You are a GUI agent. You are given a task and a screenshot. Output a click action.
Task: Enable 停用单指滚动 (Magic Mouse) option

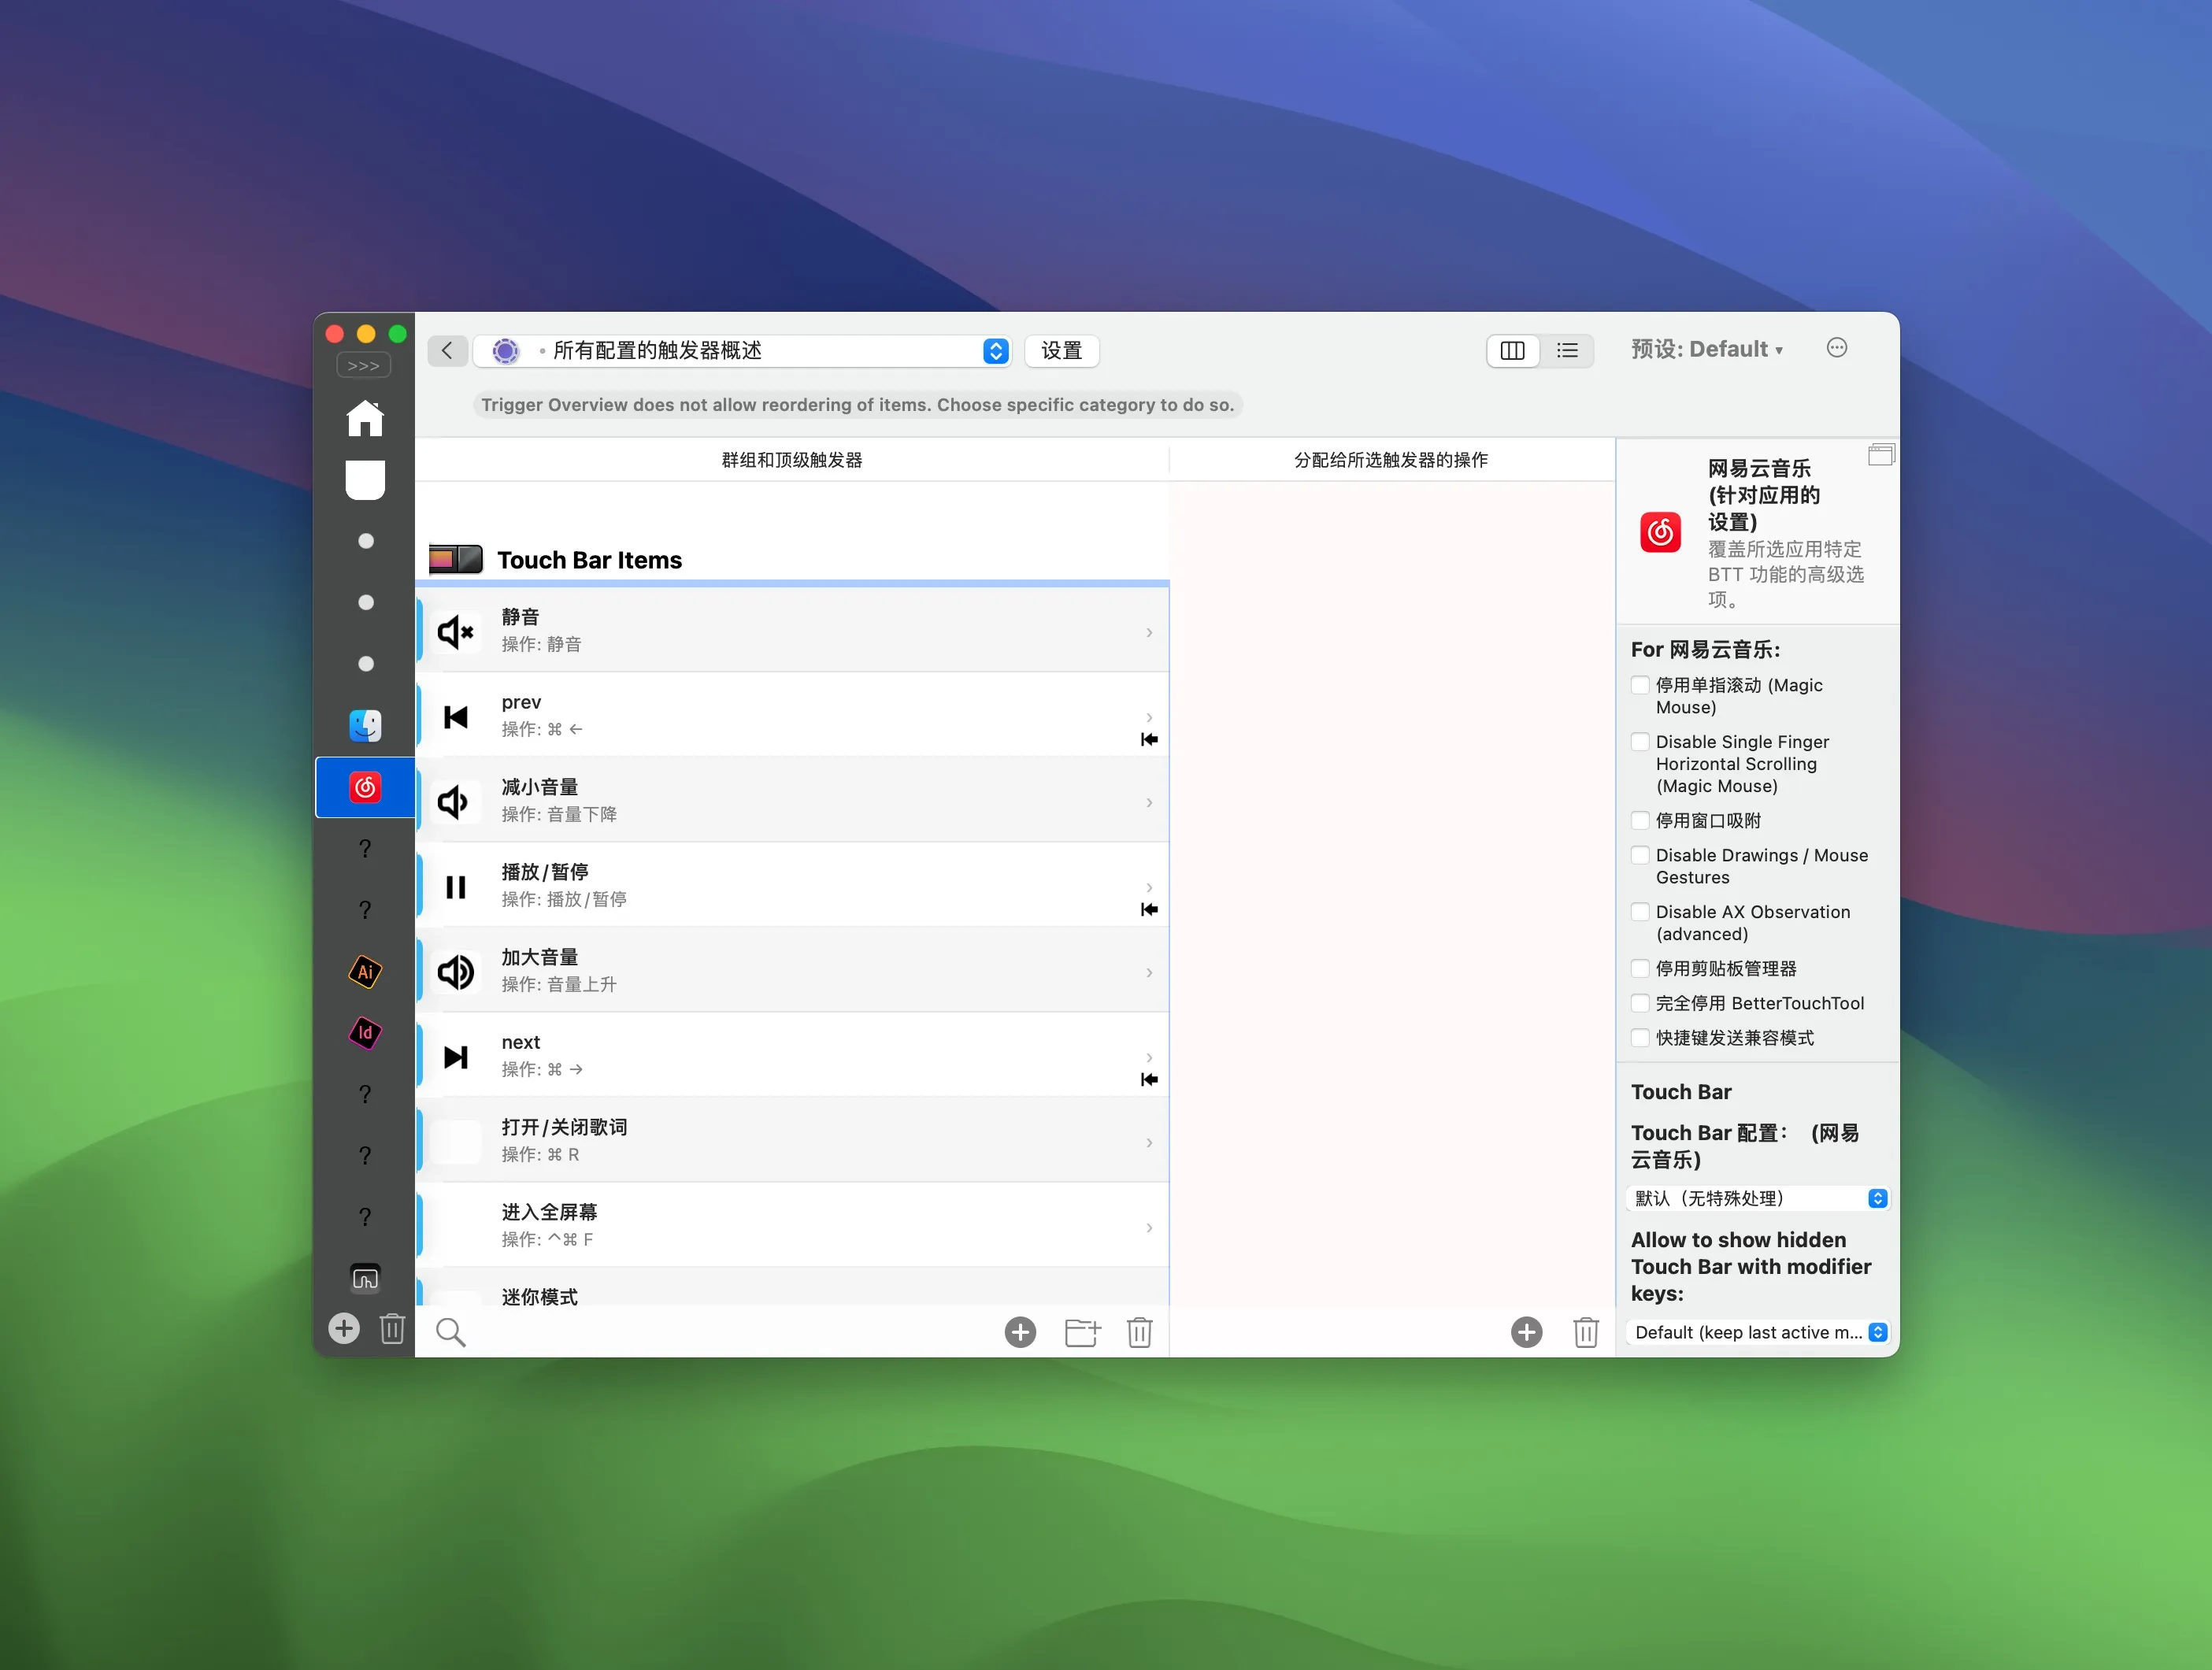click(x=1640, y=685)
